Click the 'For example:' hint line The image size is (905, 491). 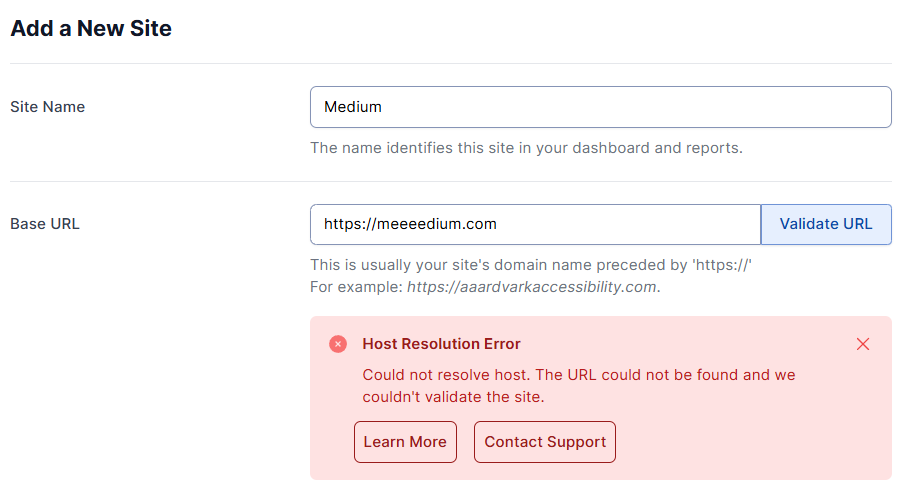pos(356,287)
